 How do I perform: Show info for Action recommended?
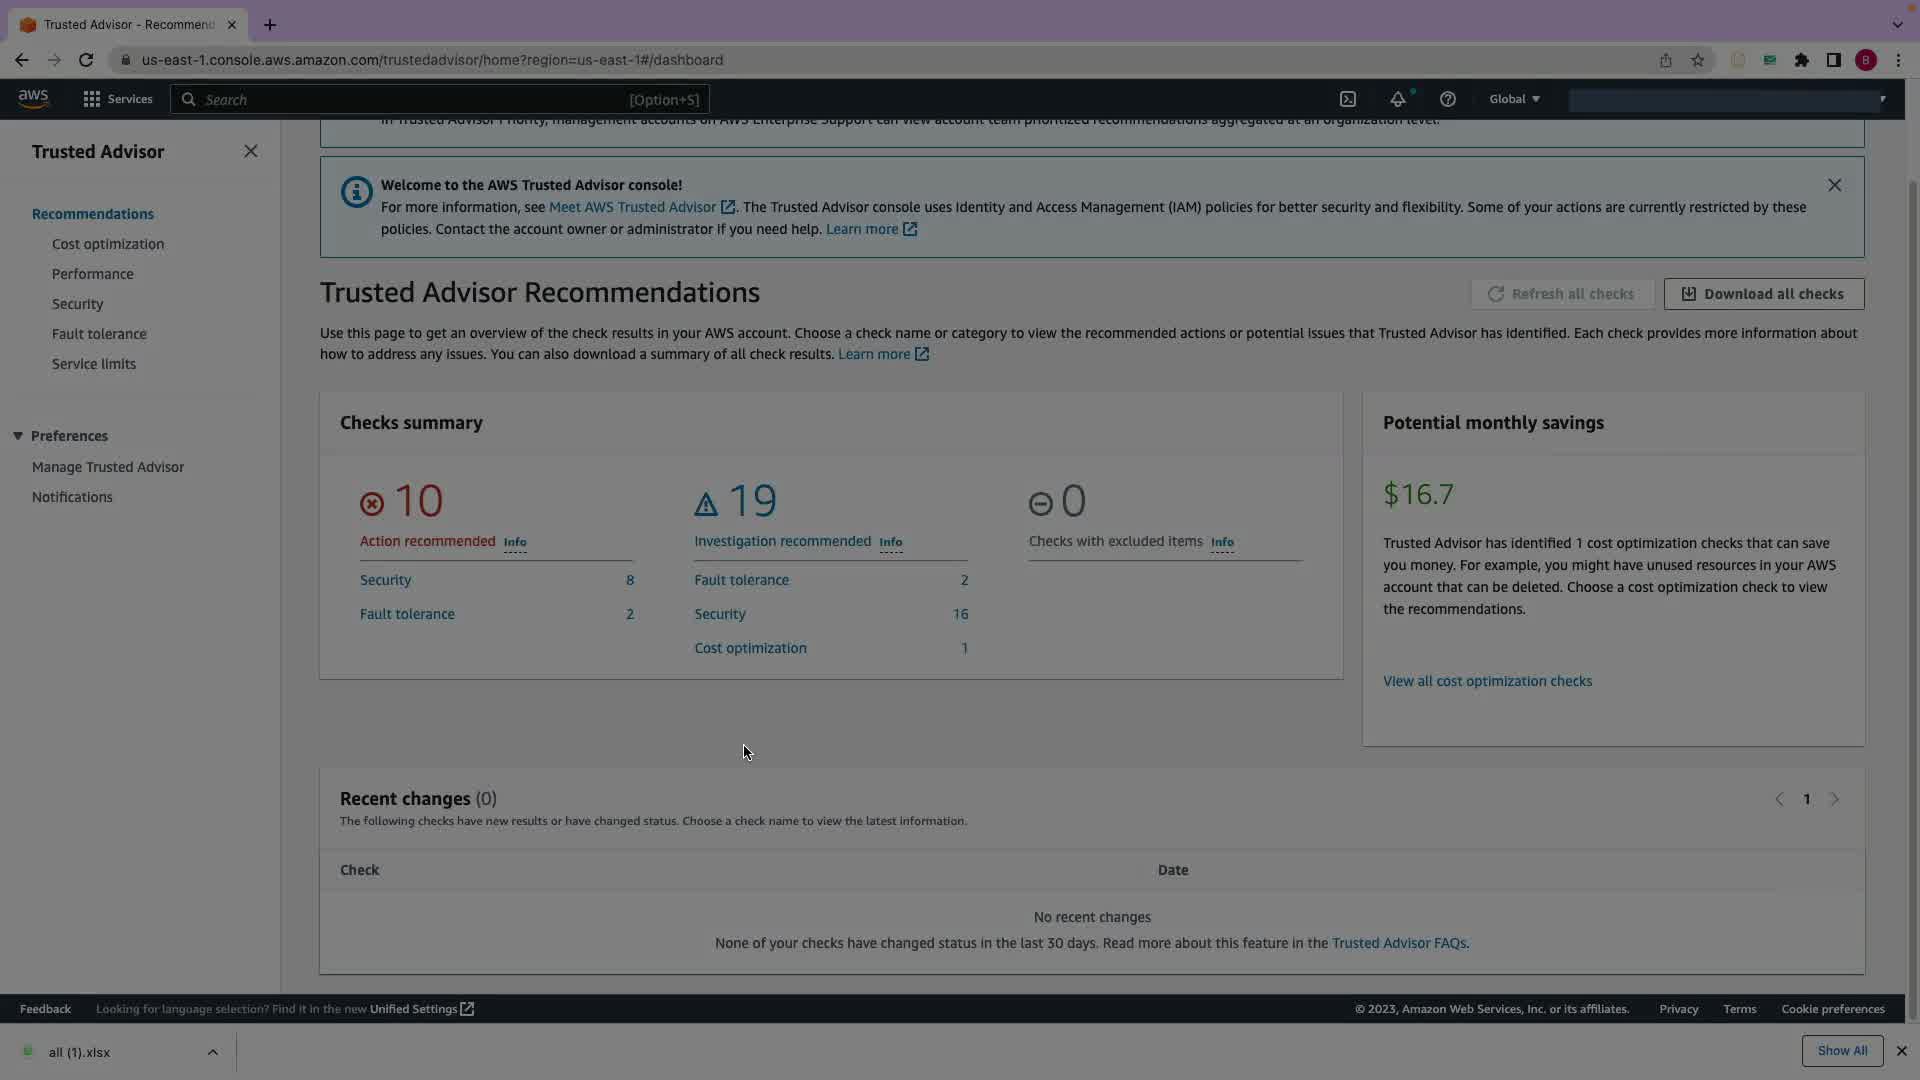coord(515,542)
